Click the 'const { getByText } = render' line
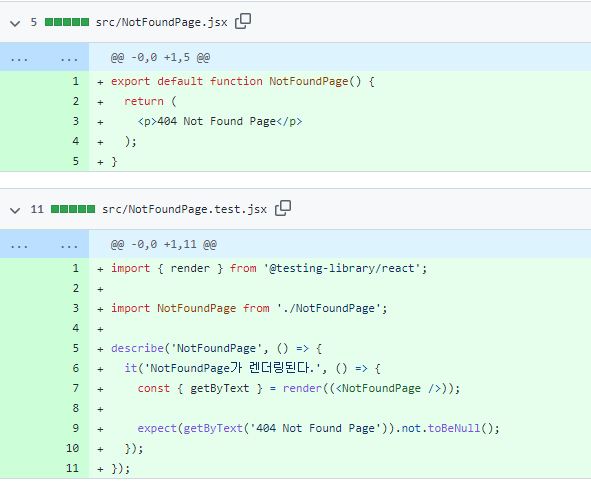591x483 pixels. tap(299, 388)
